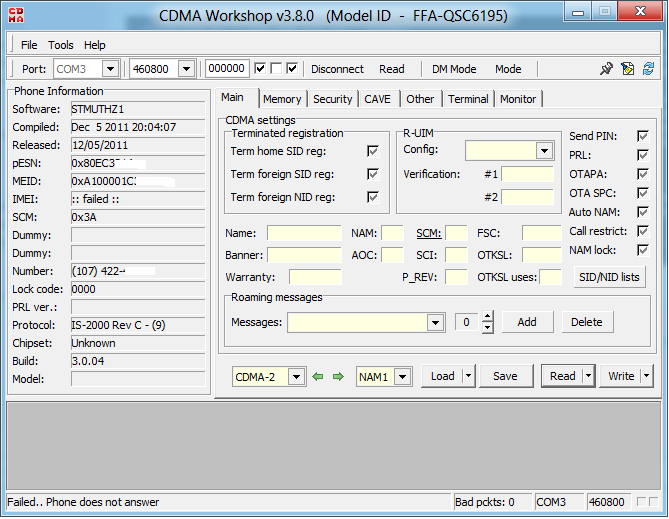Toggle the OTAPA checkbox

point(643,174)
